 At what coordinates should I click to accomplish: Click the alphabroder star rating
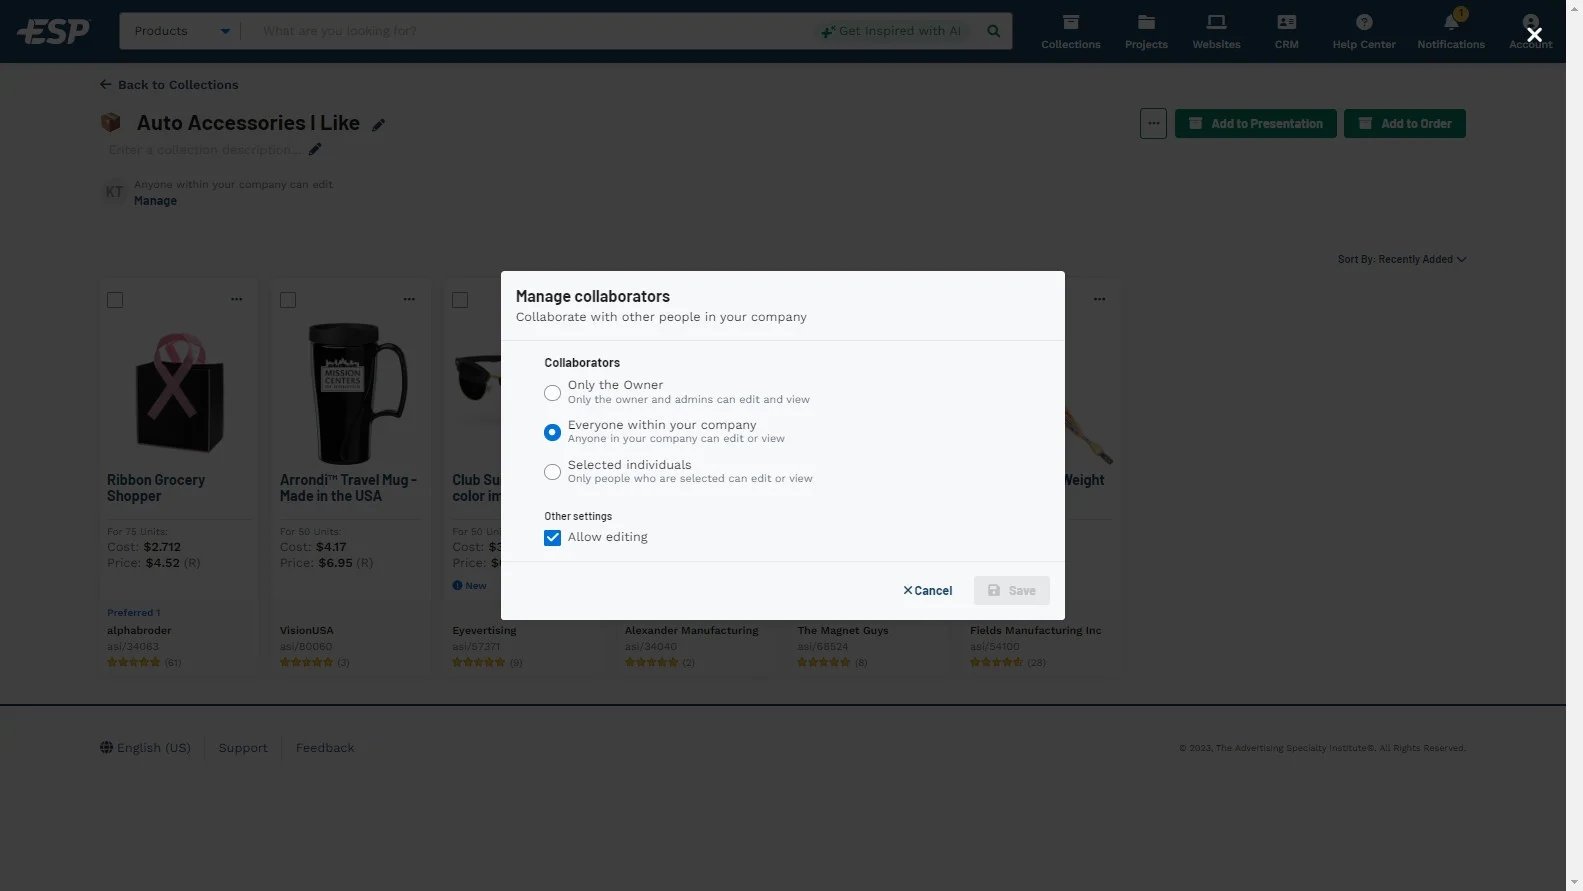tap(134, 662)
